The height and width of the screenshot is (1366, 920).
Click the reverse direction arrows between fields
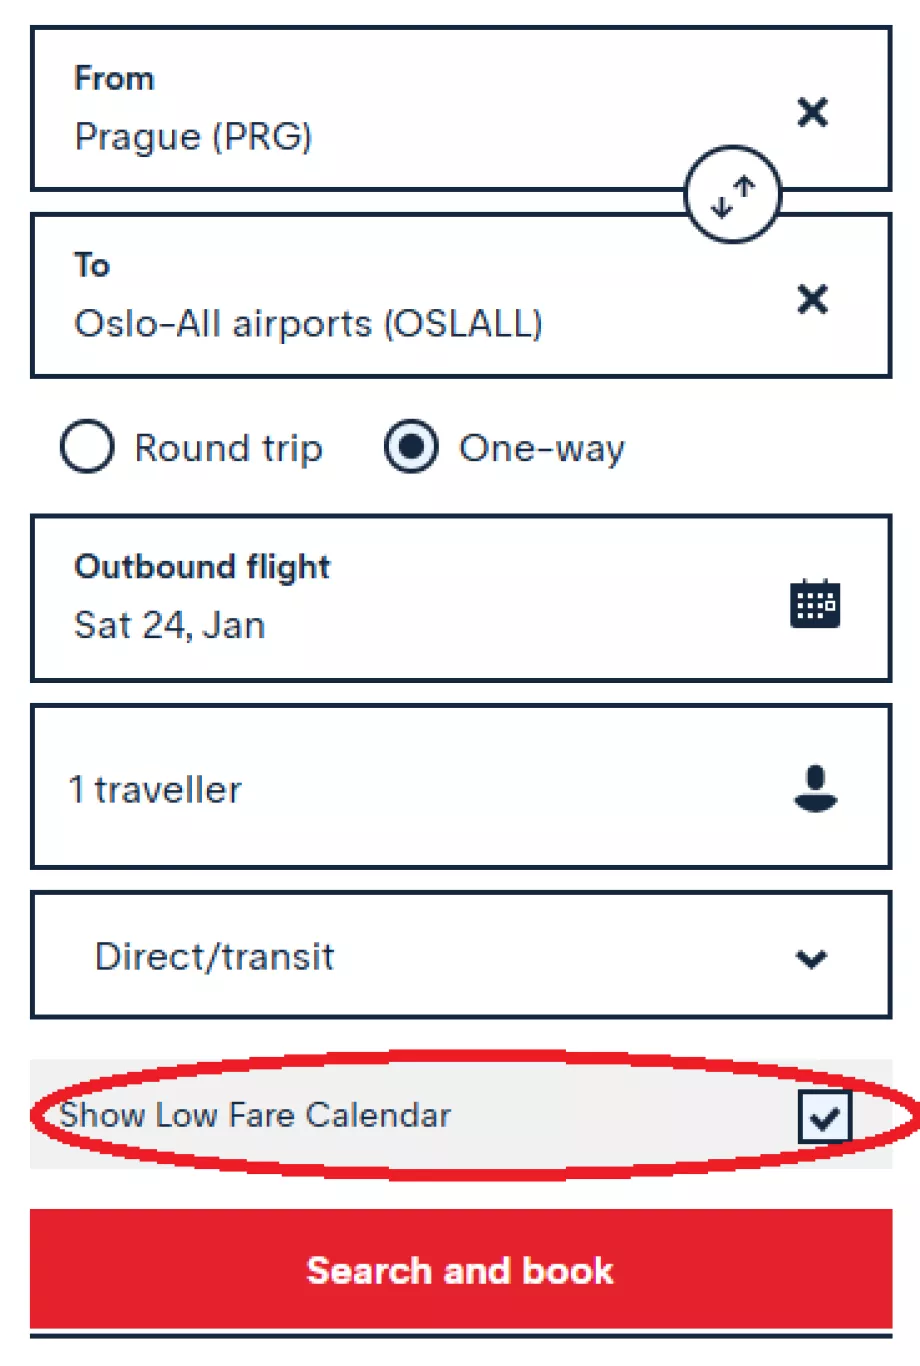coord(731,196)
